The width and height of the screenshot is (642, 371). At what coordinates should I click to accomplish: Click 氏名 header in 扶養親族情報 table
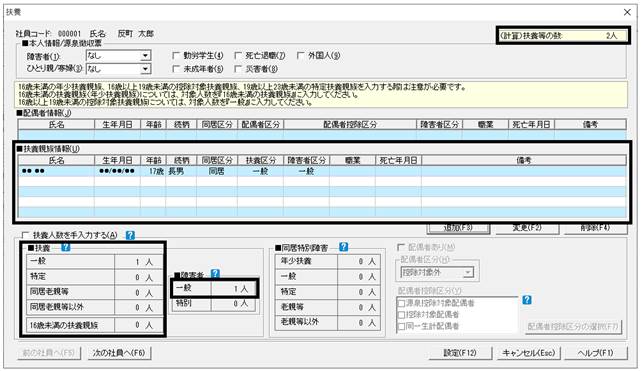point(56,160)
